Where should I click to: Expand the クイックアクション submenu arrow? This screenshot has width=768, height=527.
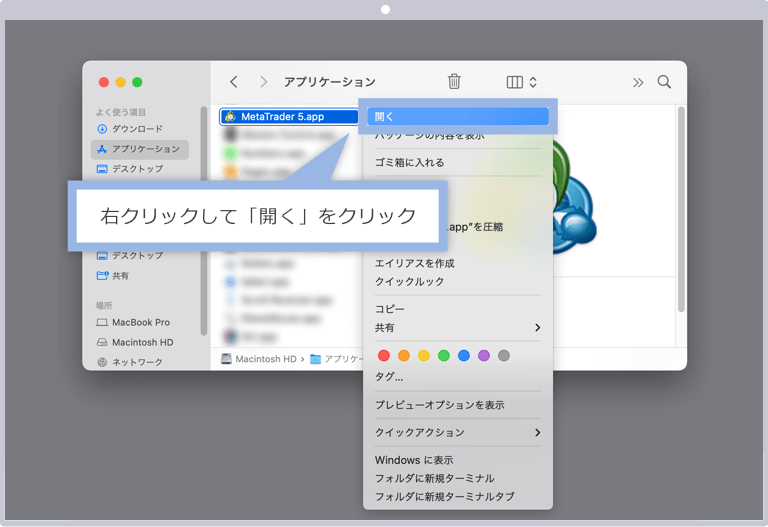pyautogui.click(x=538, y=432)
